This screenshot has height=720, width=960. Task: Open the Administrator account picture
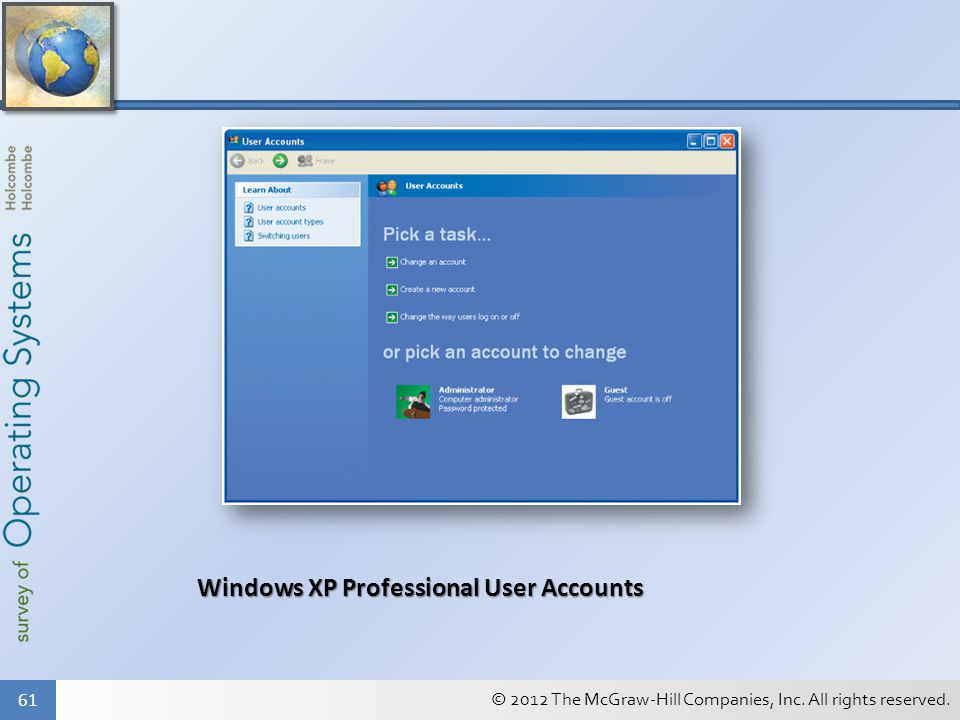click(x=413, y=402)
